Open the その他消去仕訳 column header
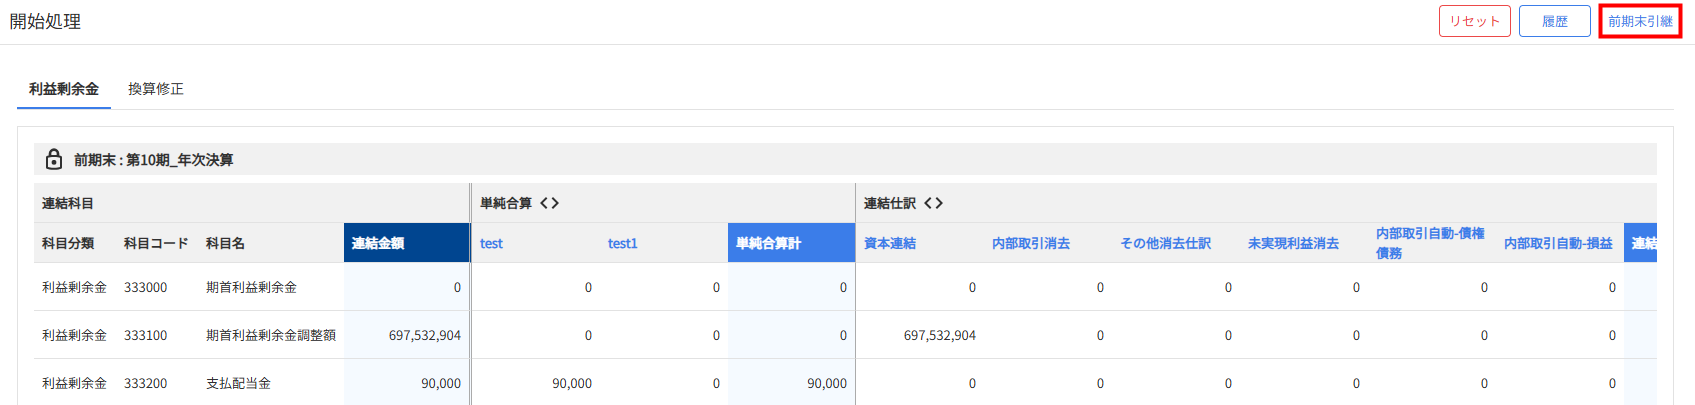Image resolution: width=1695 pixels, height=405 pixels. [x=1165, y=243]
